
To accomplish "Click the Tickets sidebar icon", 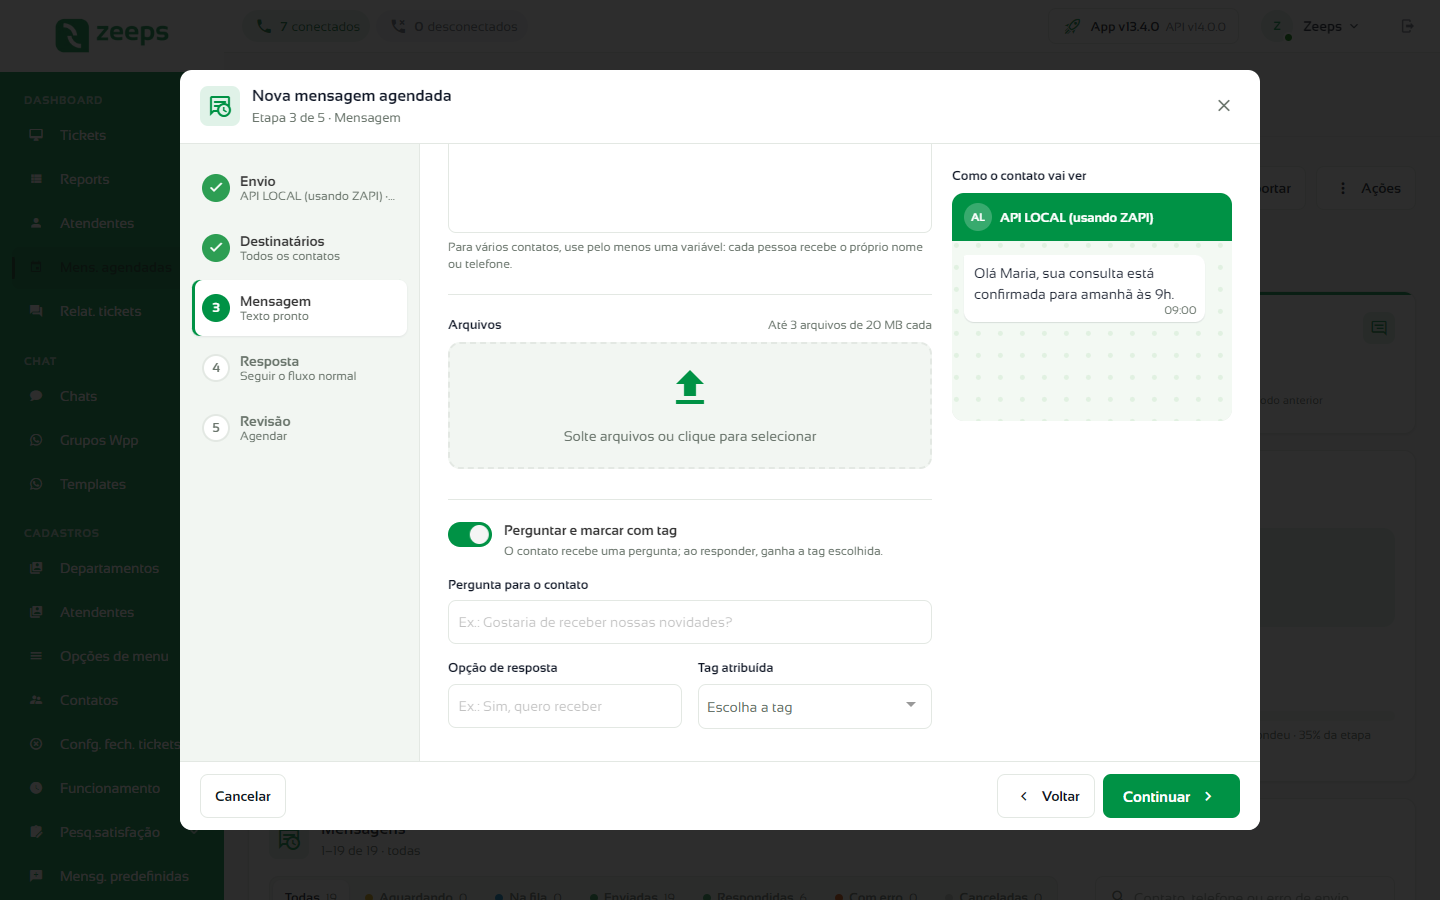I will pyautogui.click(x=36, y=135).
